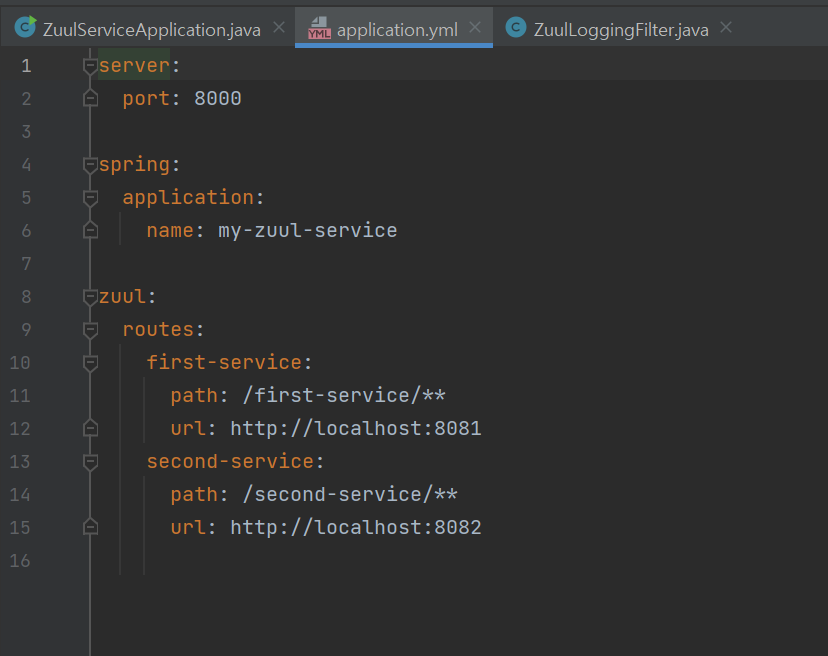Viewport: 828px width, 656px height.
Task: Click the server key on line 1
Action: tap(134, 65)
